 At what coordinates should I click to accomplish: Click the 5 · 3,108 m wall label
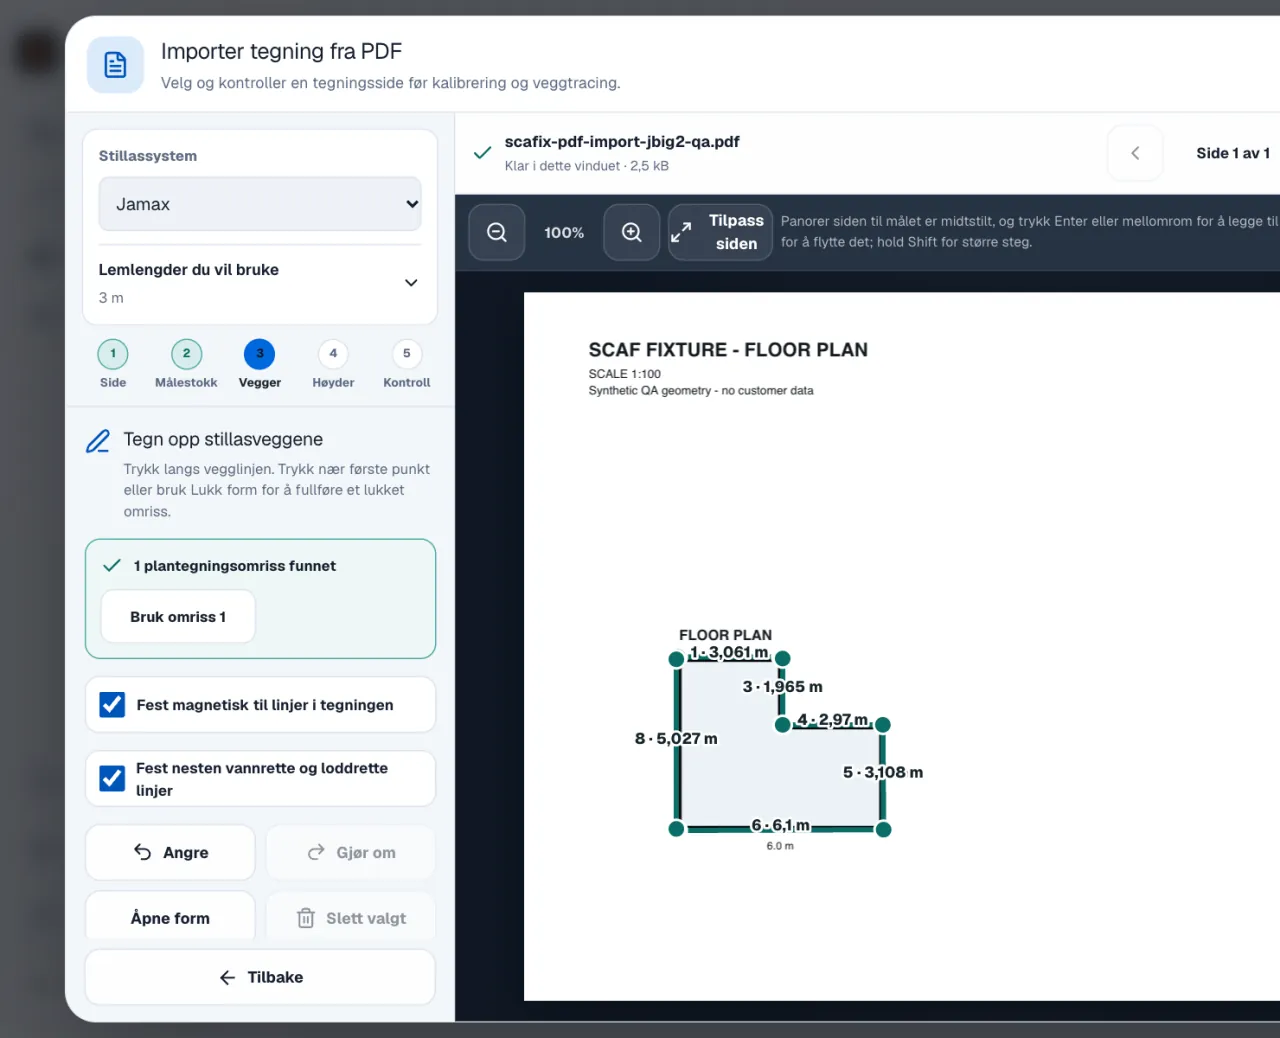pyautogui.click(x=883, y=772)
